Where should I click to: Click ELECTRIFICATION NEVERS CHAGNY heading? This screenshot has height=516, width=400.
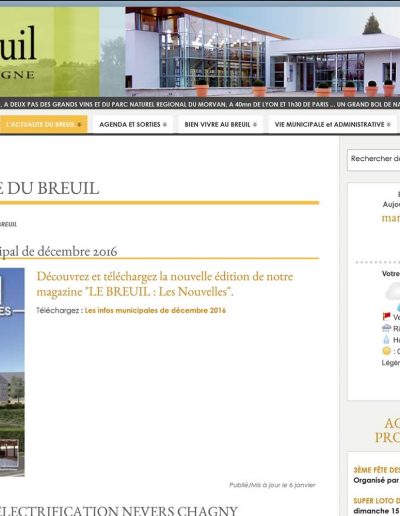click(118, 511)
